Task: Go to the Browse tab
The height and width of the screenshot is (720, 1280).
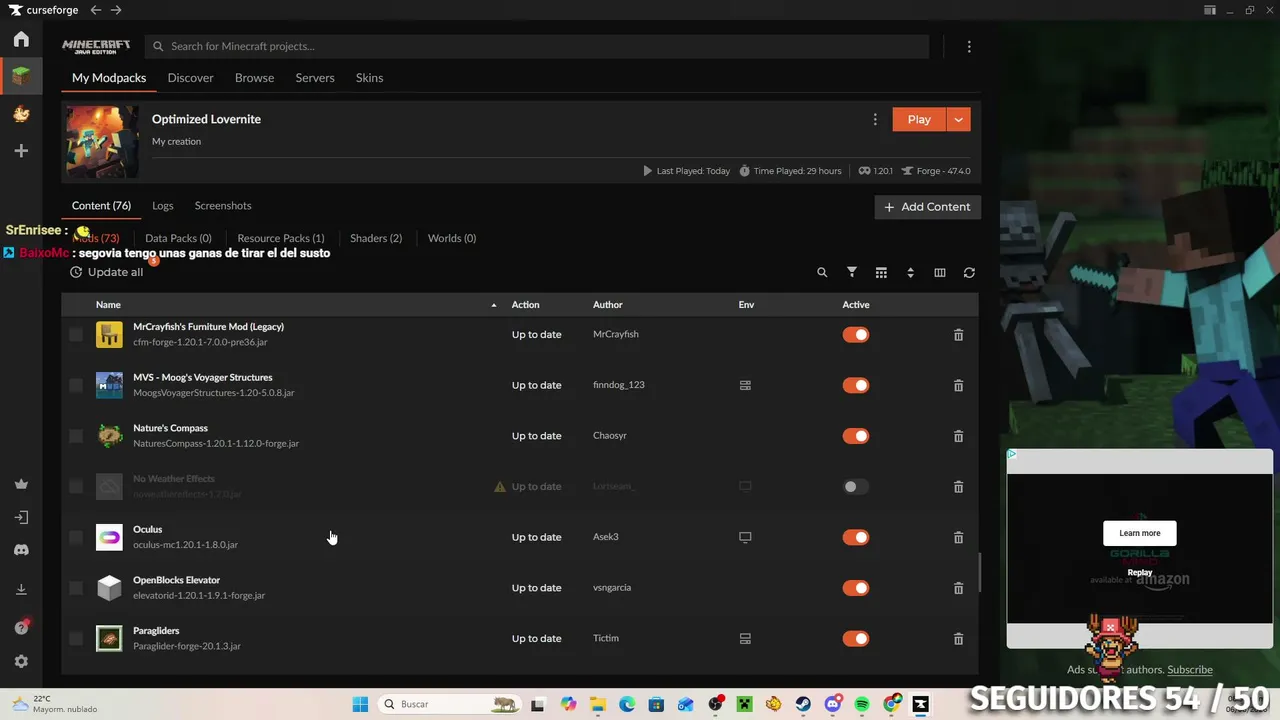Action: coord(254,78)
